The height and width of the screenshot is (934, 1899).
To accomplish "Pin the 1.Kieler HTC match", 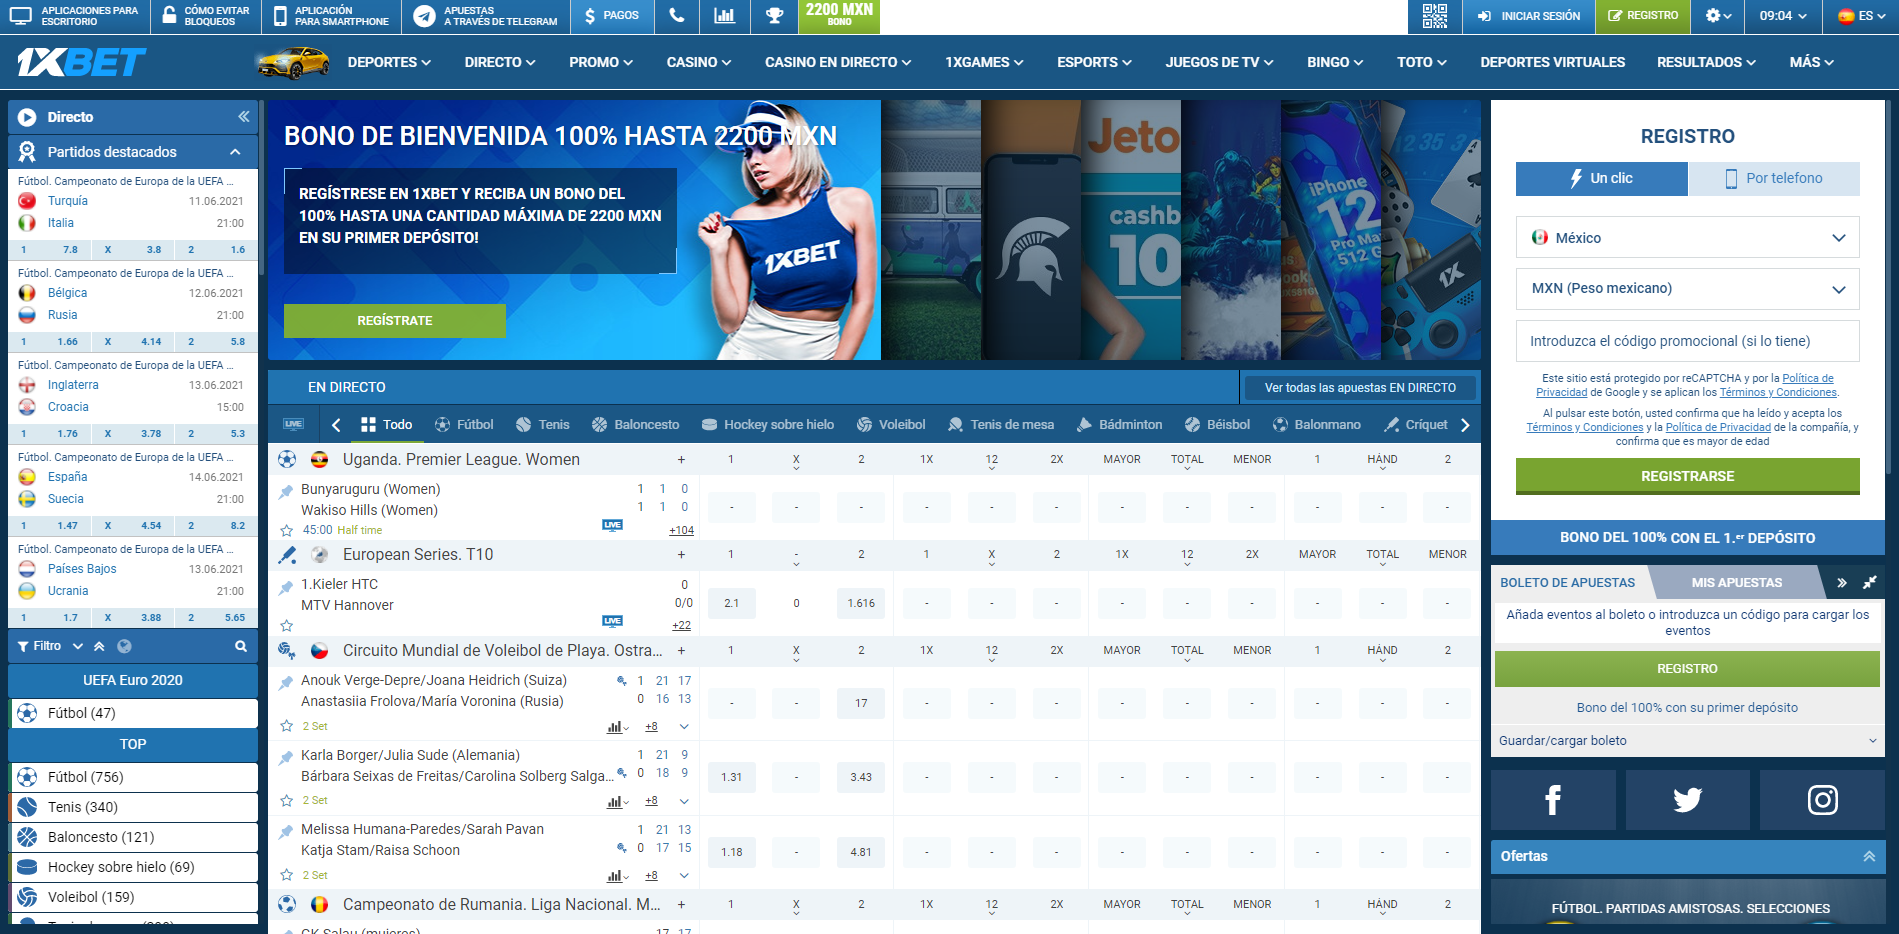I will (286, 586).
